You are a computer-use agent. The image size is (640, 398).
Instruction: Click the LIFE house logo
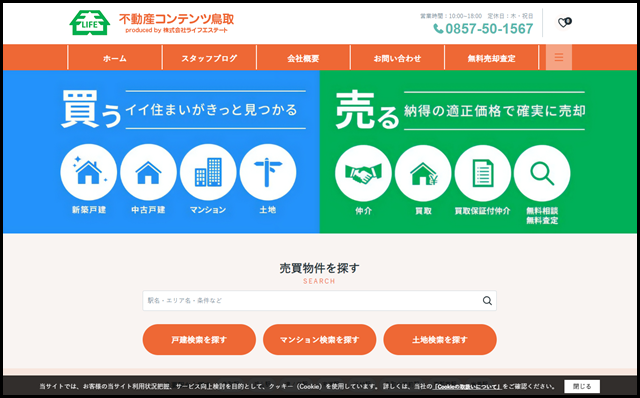90,22
